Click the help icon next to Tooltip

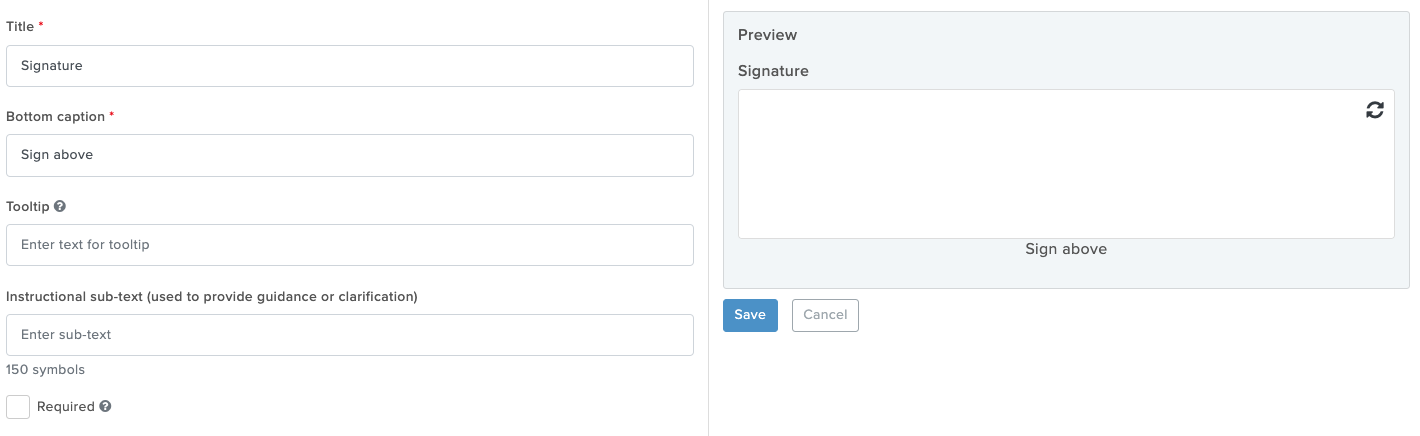tap(60, 207)
